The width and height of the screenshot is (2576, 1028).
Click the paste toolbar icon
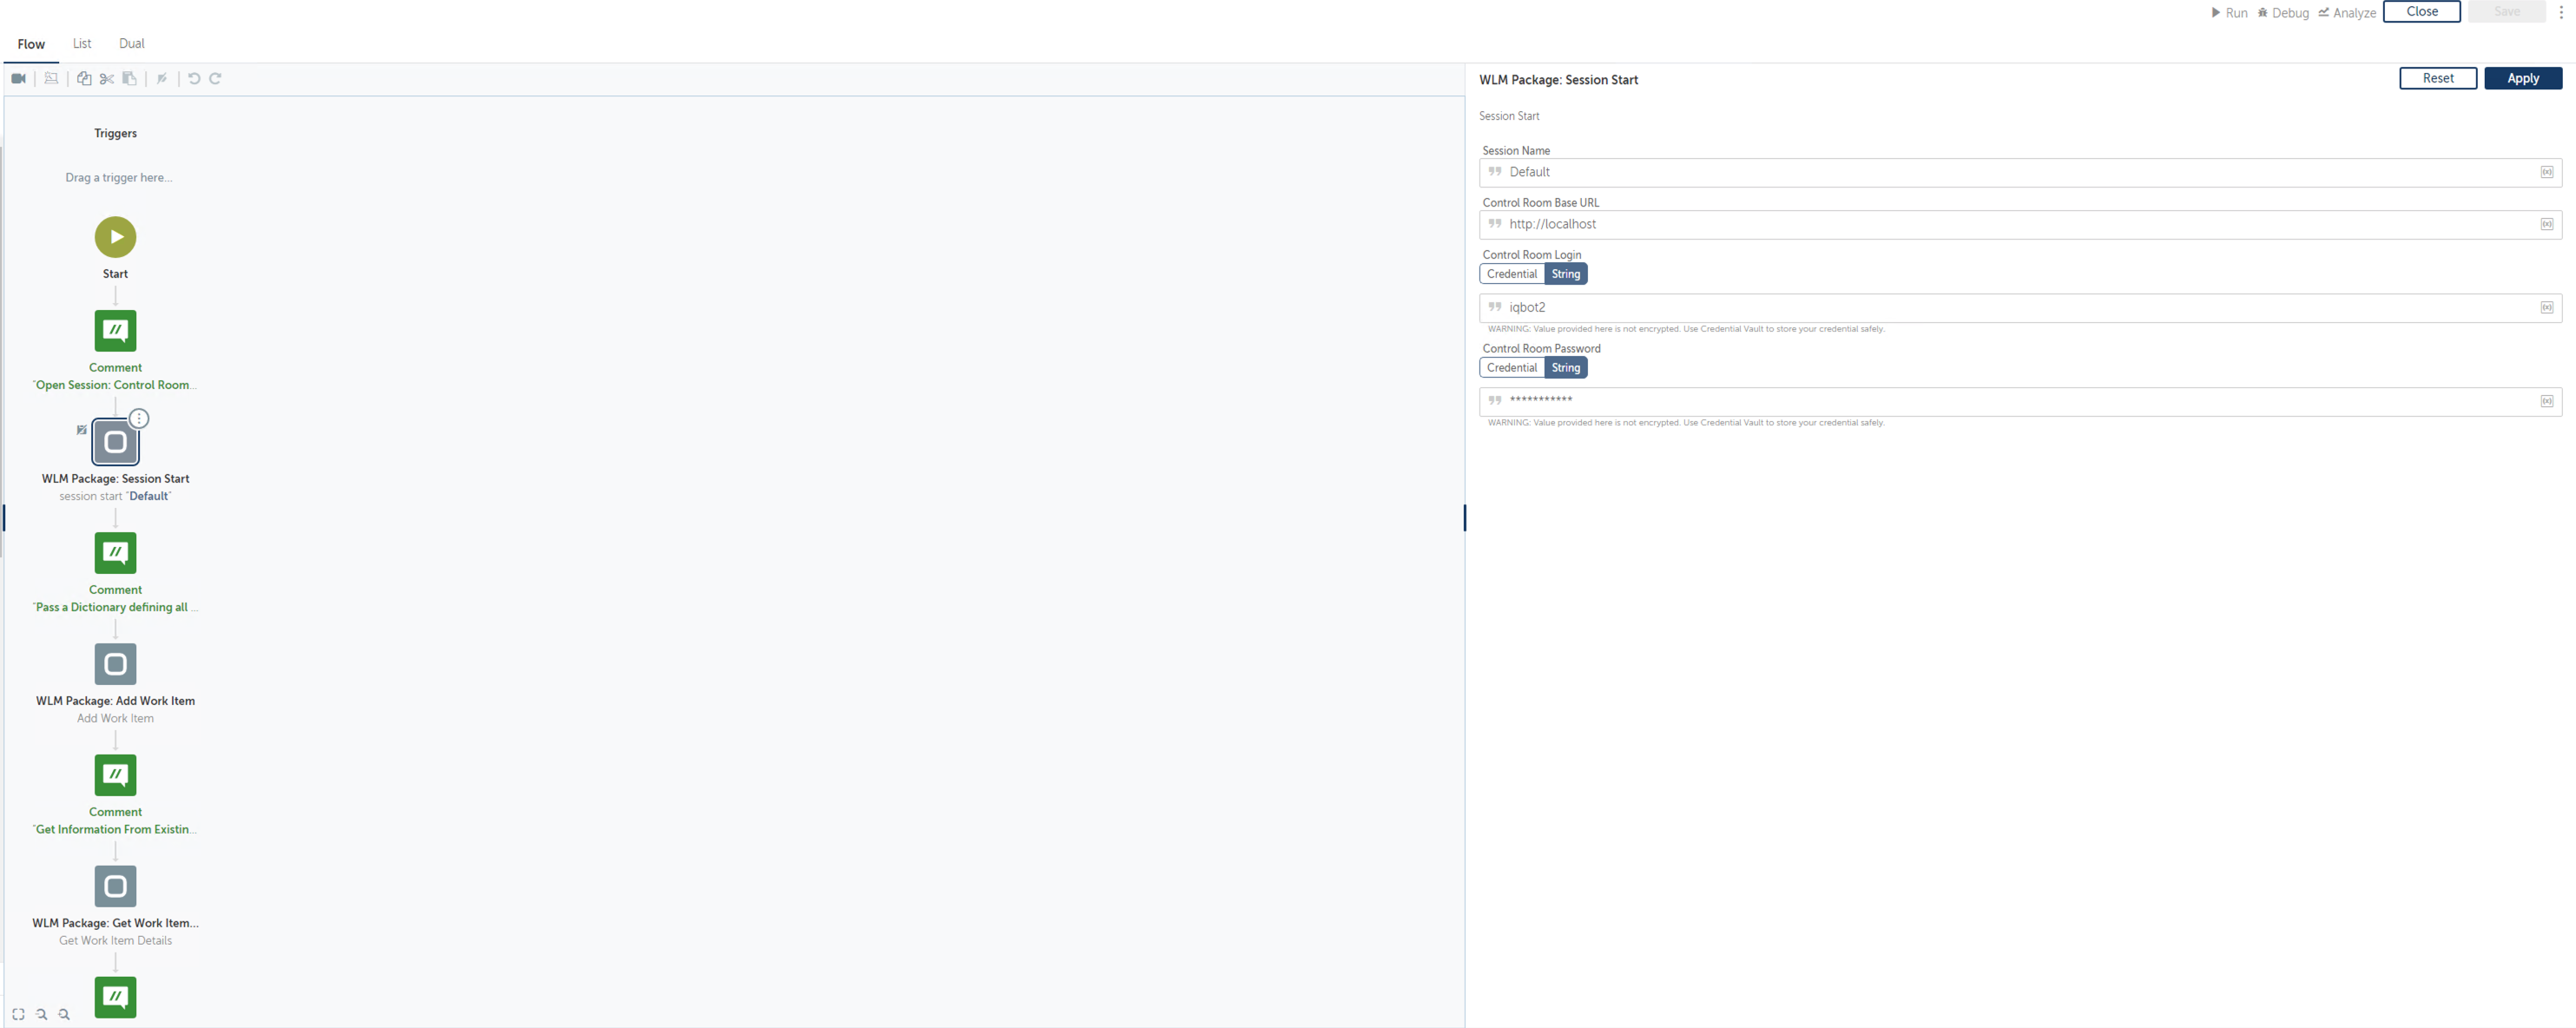pos(129,79)
